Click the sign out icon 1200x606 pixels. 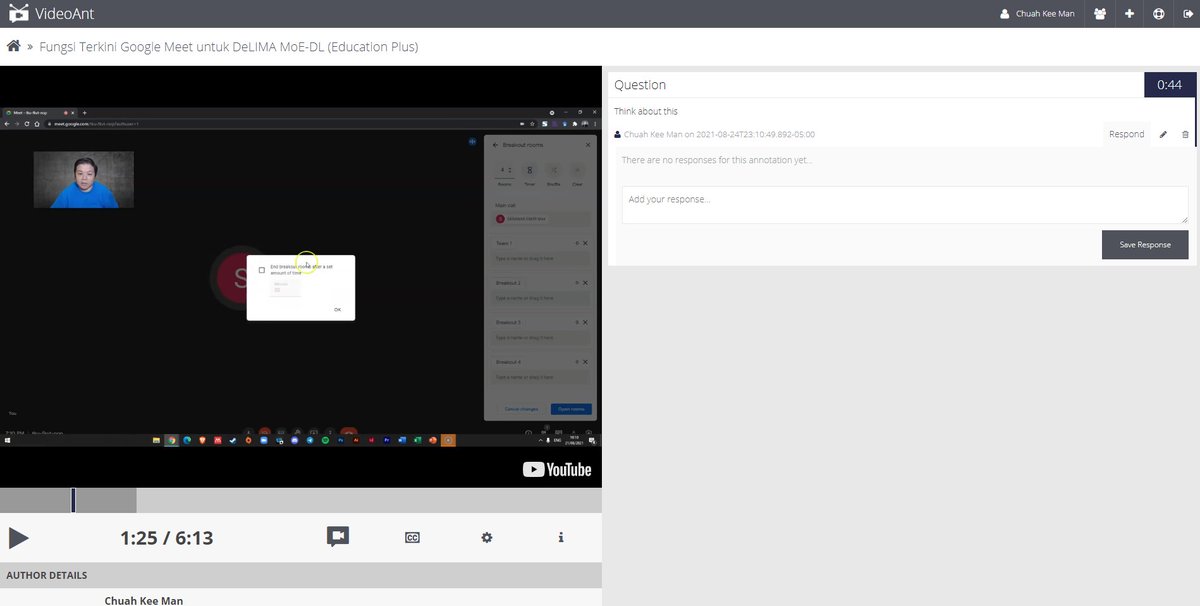coord(1186,14)
